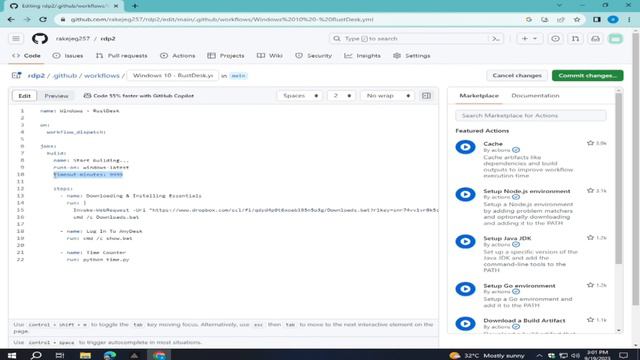
Task: Open the hamburger navigation menu
Action: 16,39
